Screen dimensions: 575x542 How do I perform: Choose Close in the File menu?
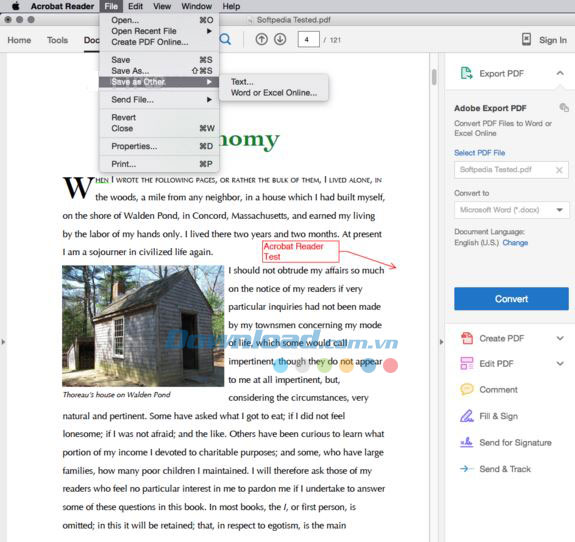159,128
